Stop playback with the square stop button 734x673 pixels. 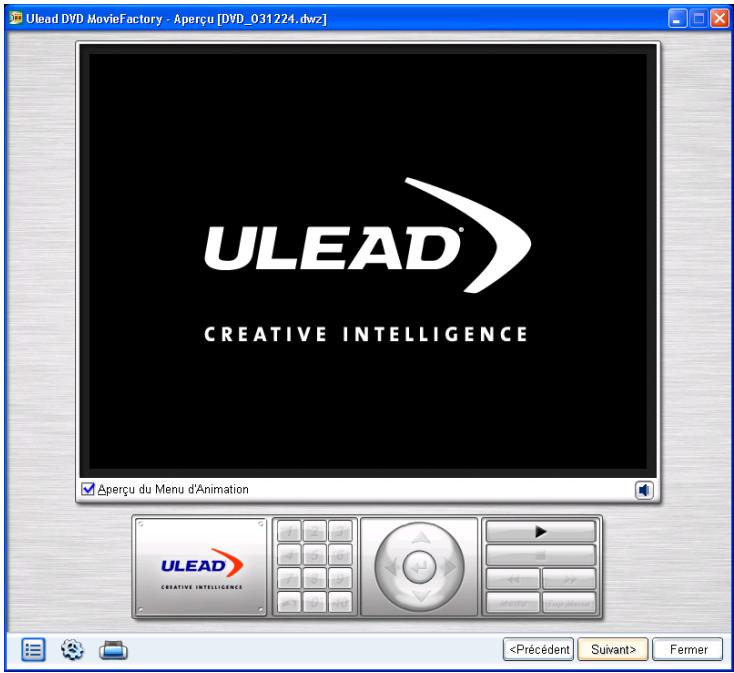[x=541, y=555]
